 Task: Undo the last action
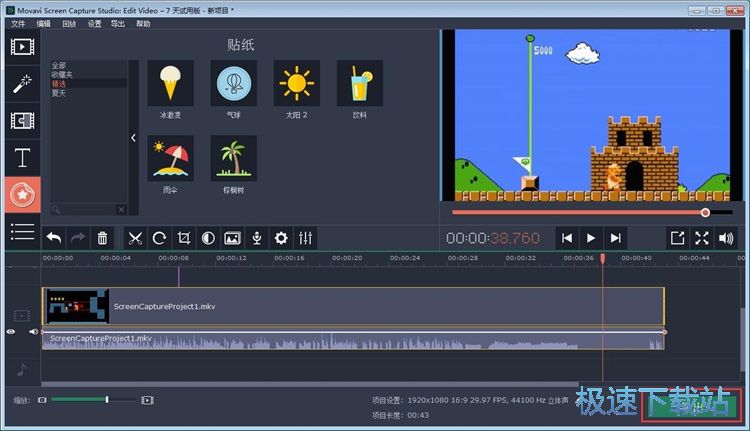point(54,238)
